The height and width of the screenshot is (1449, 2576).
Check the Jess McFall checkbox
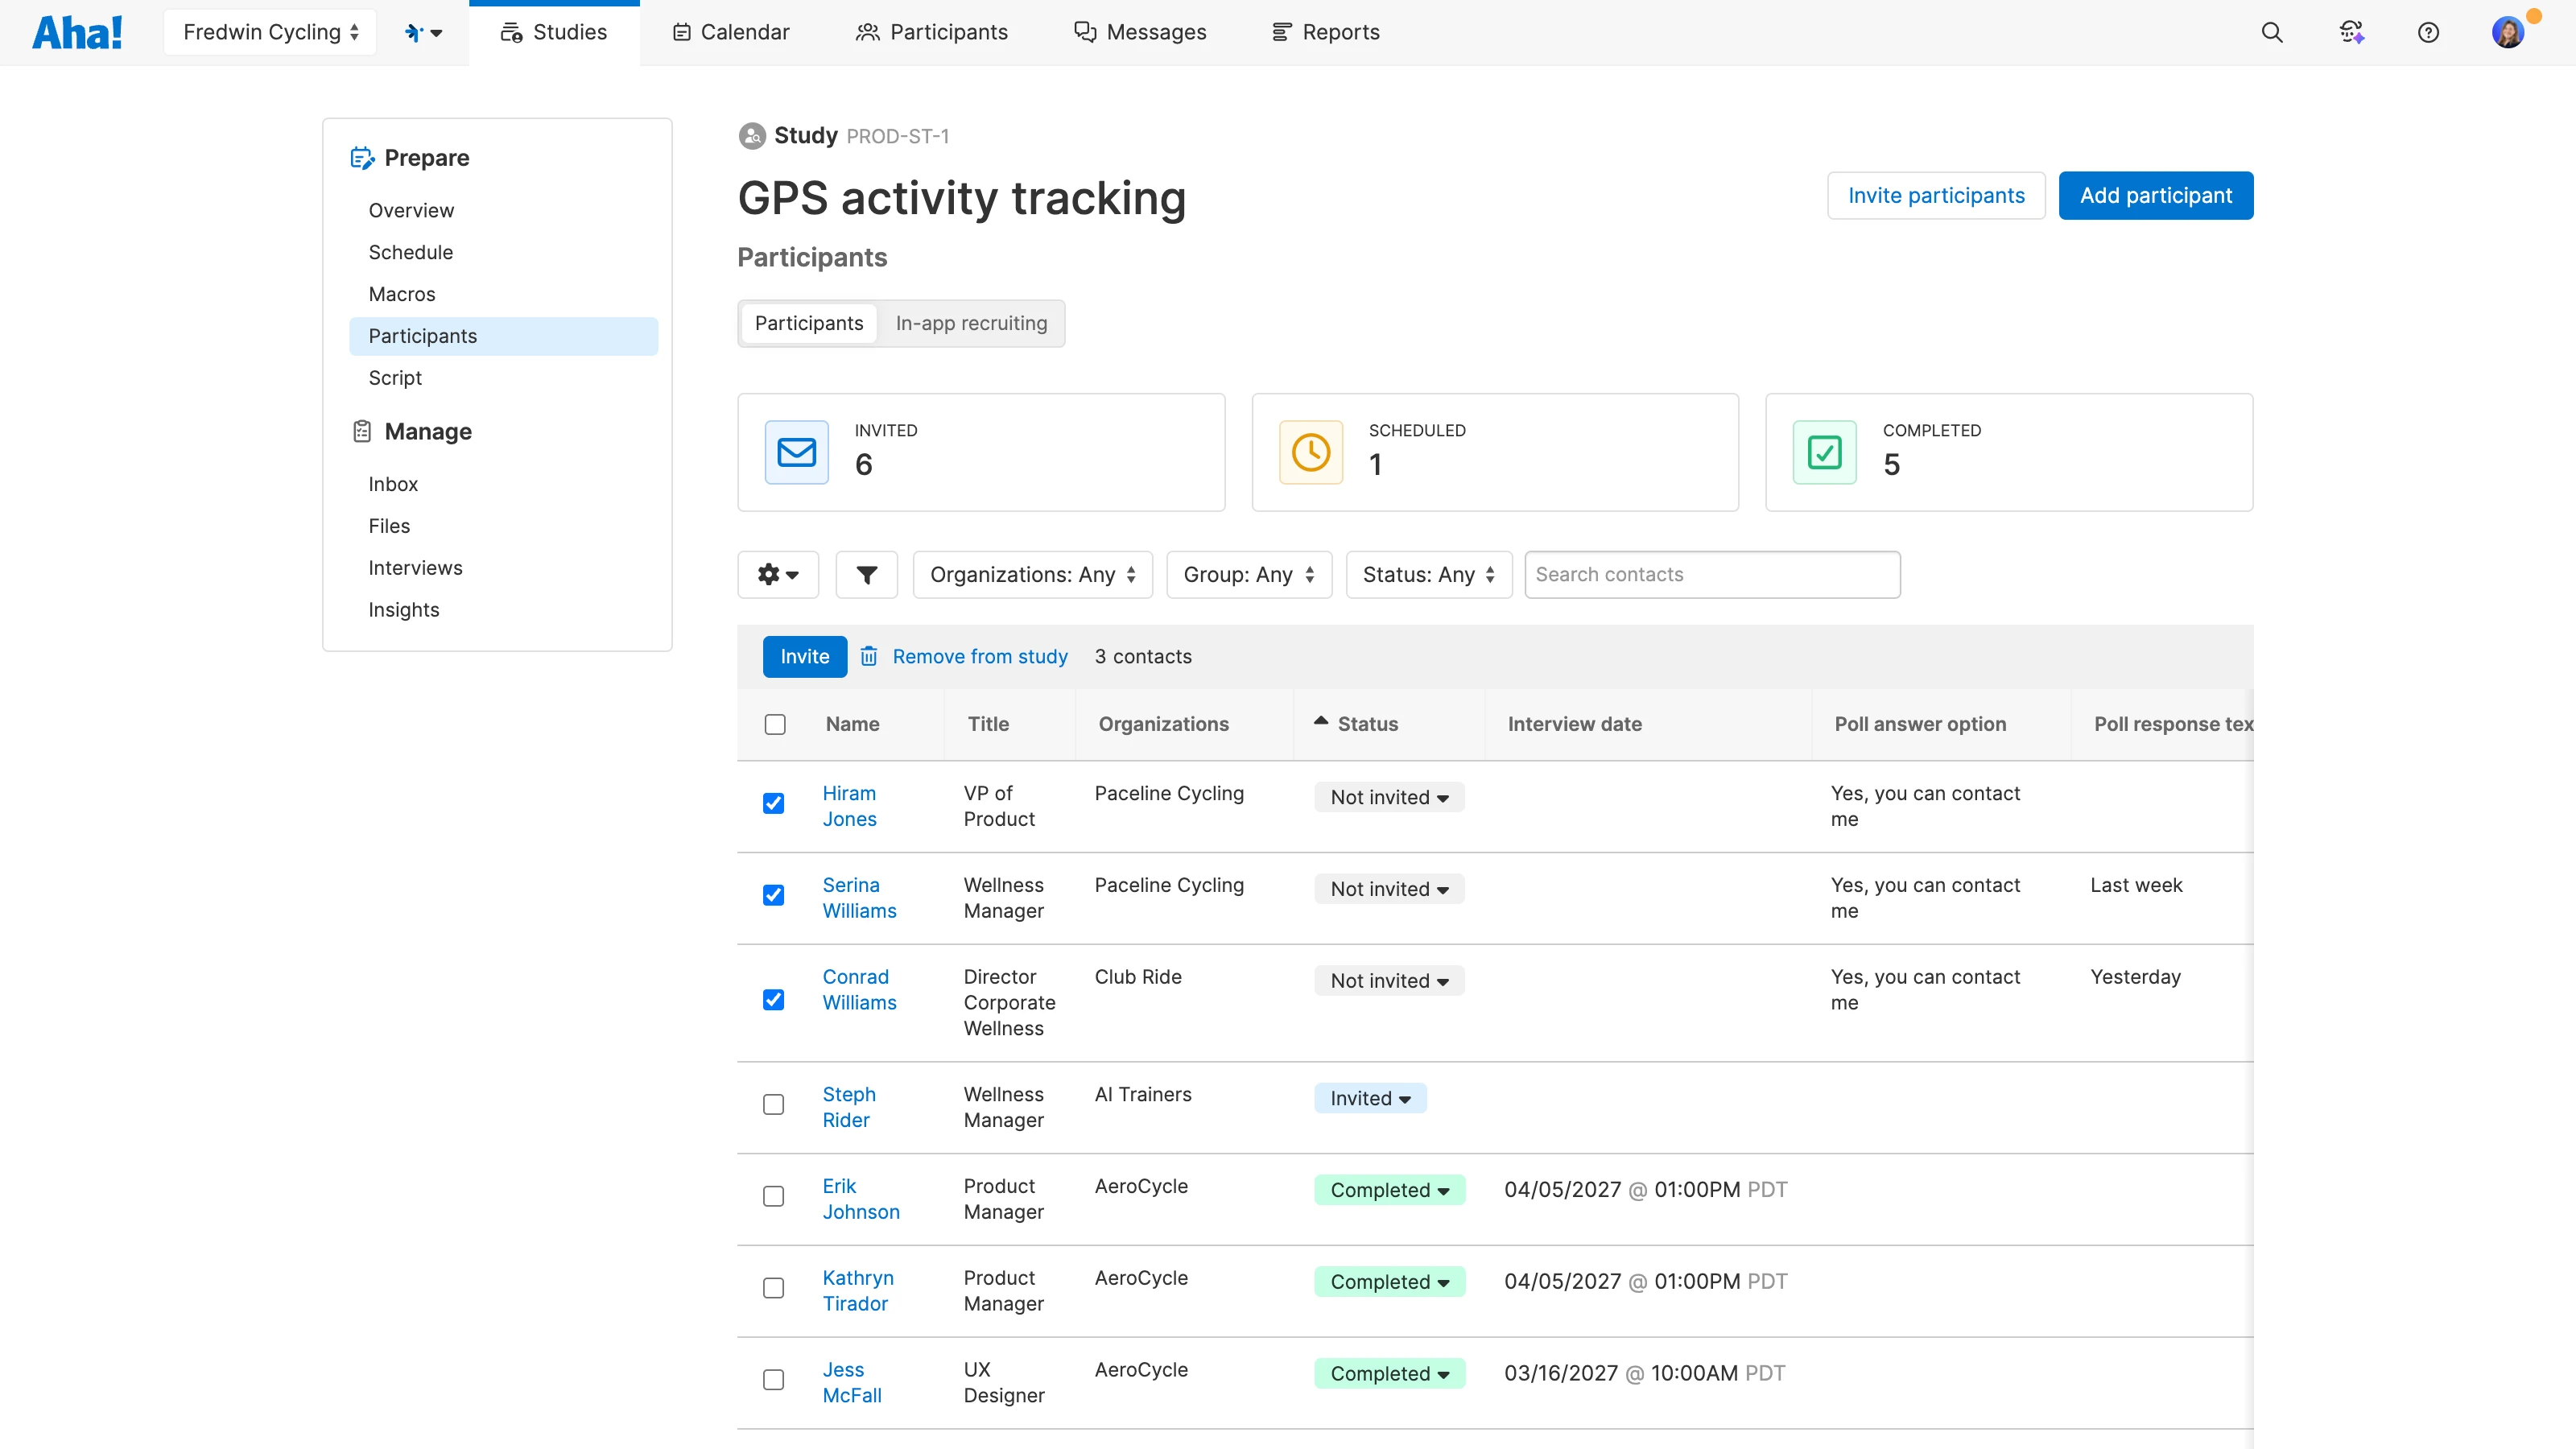(x=773, y=1380)
